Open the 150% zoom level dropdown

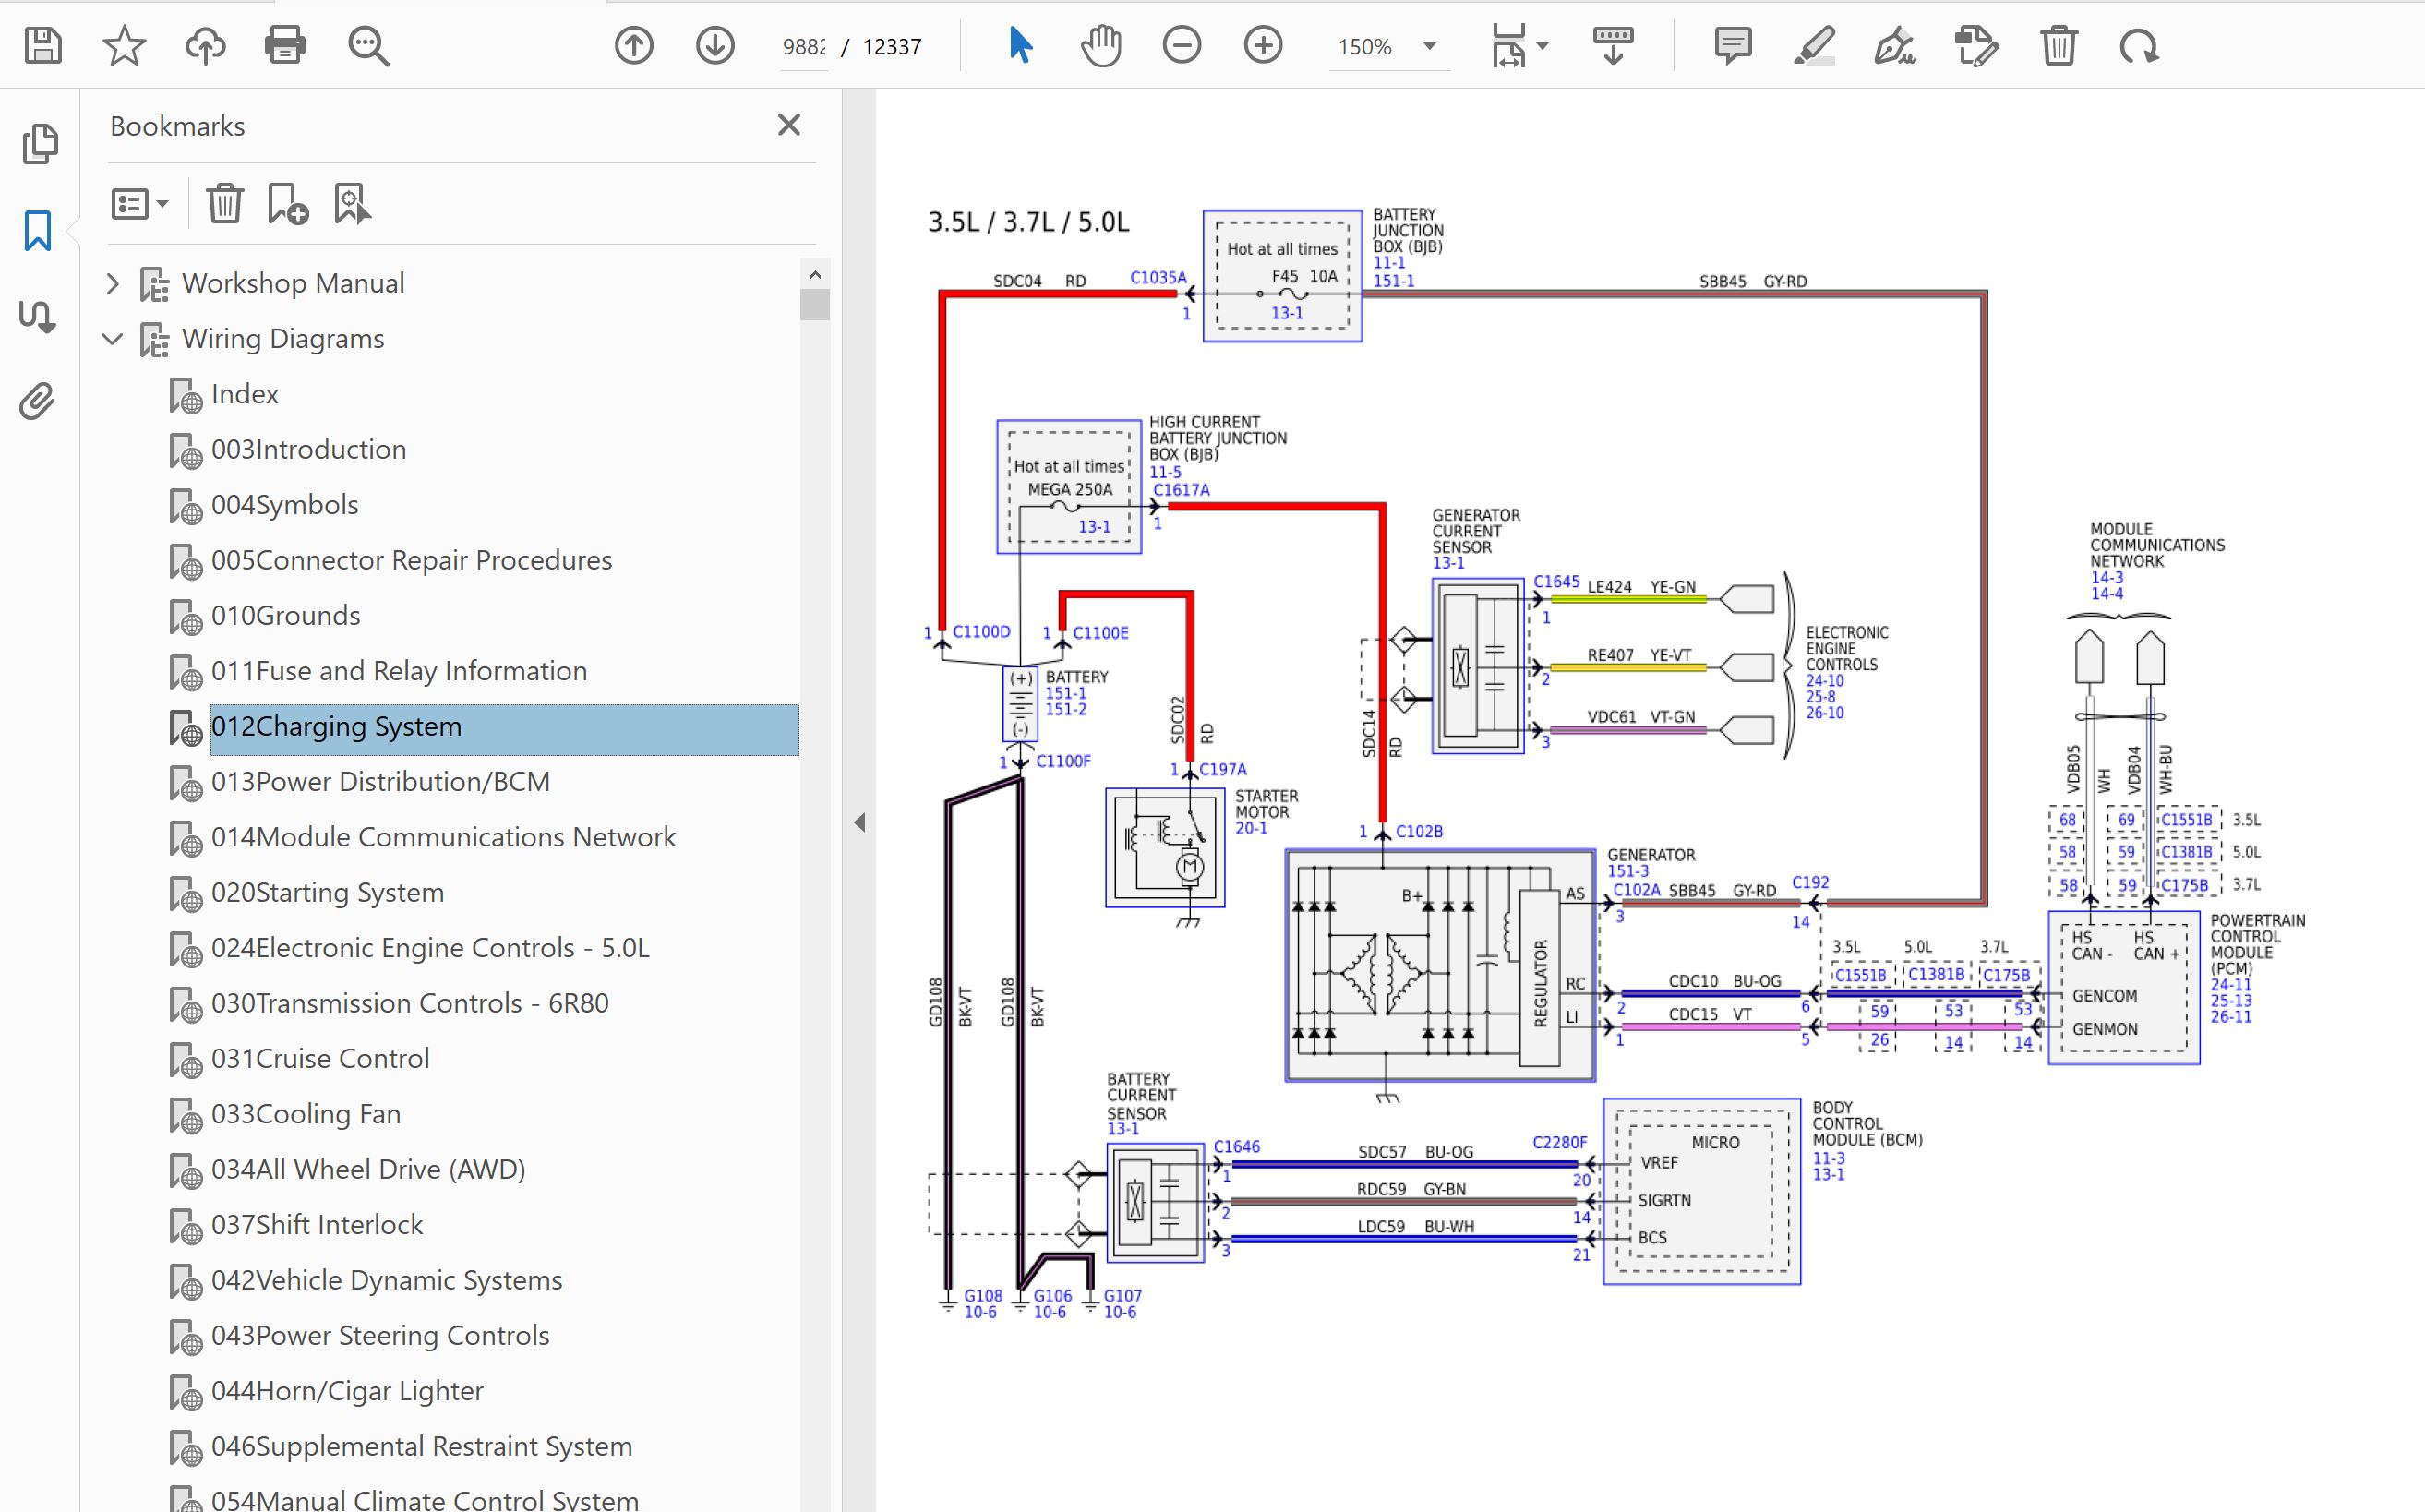(1430, 46)
